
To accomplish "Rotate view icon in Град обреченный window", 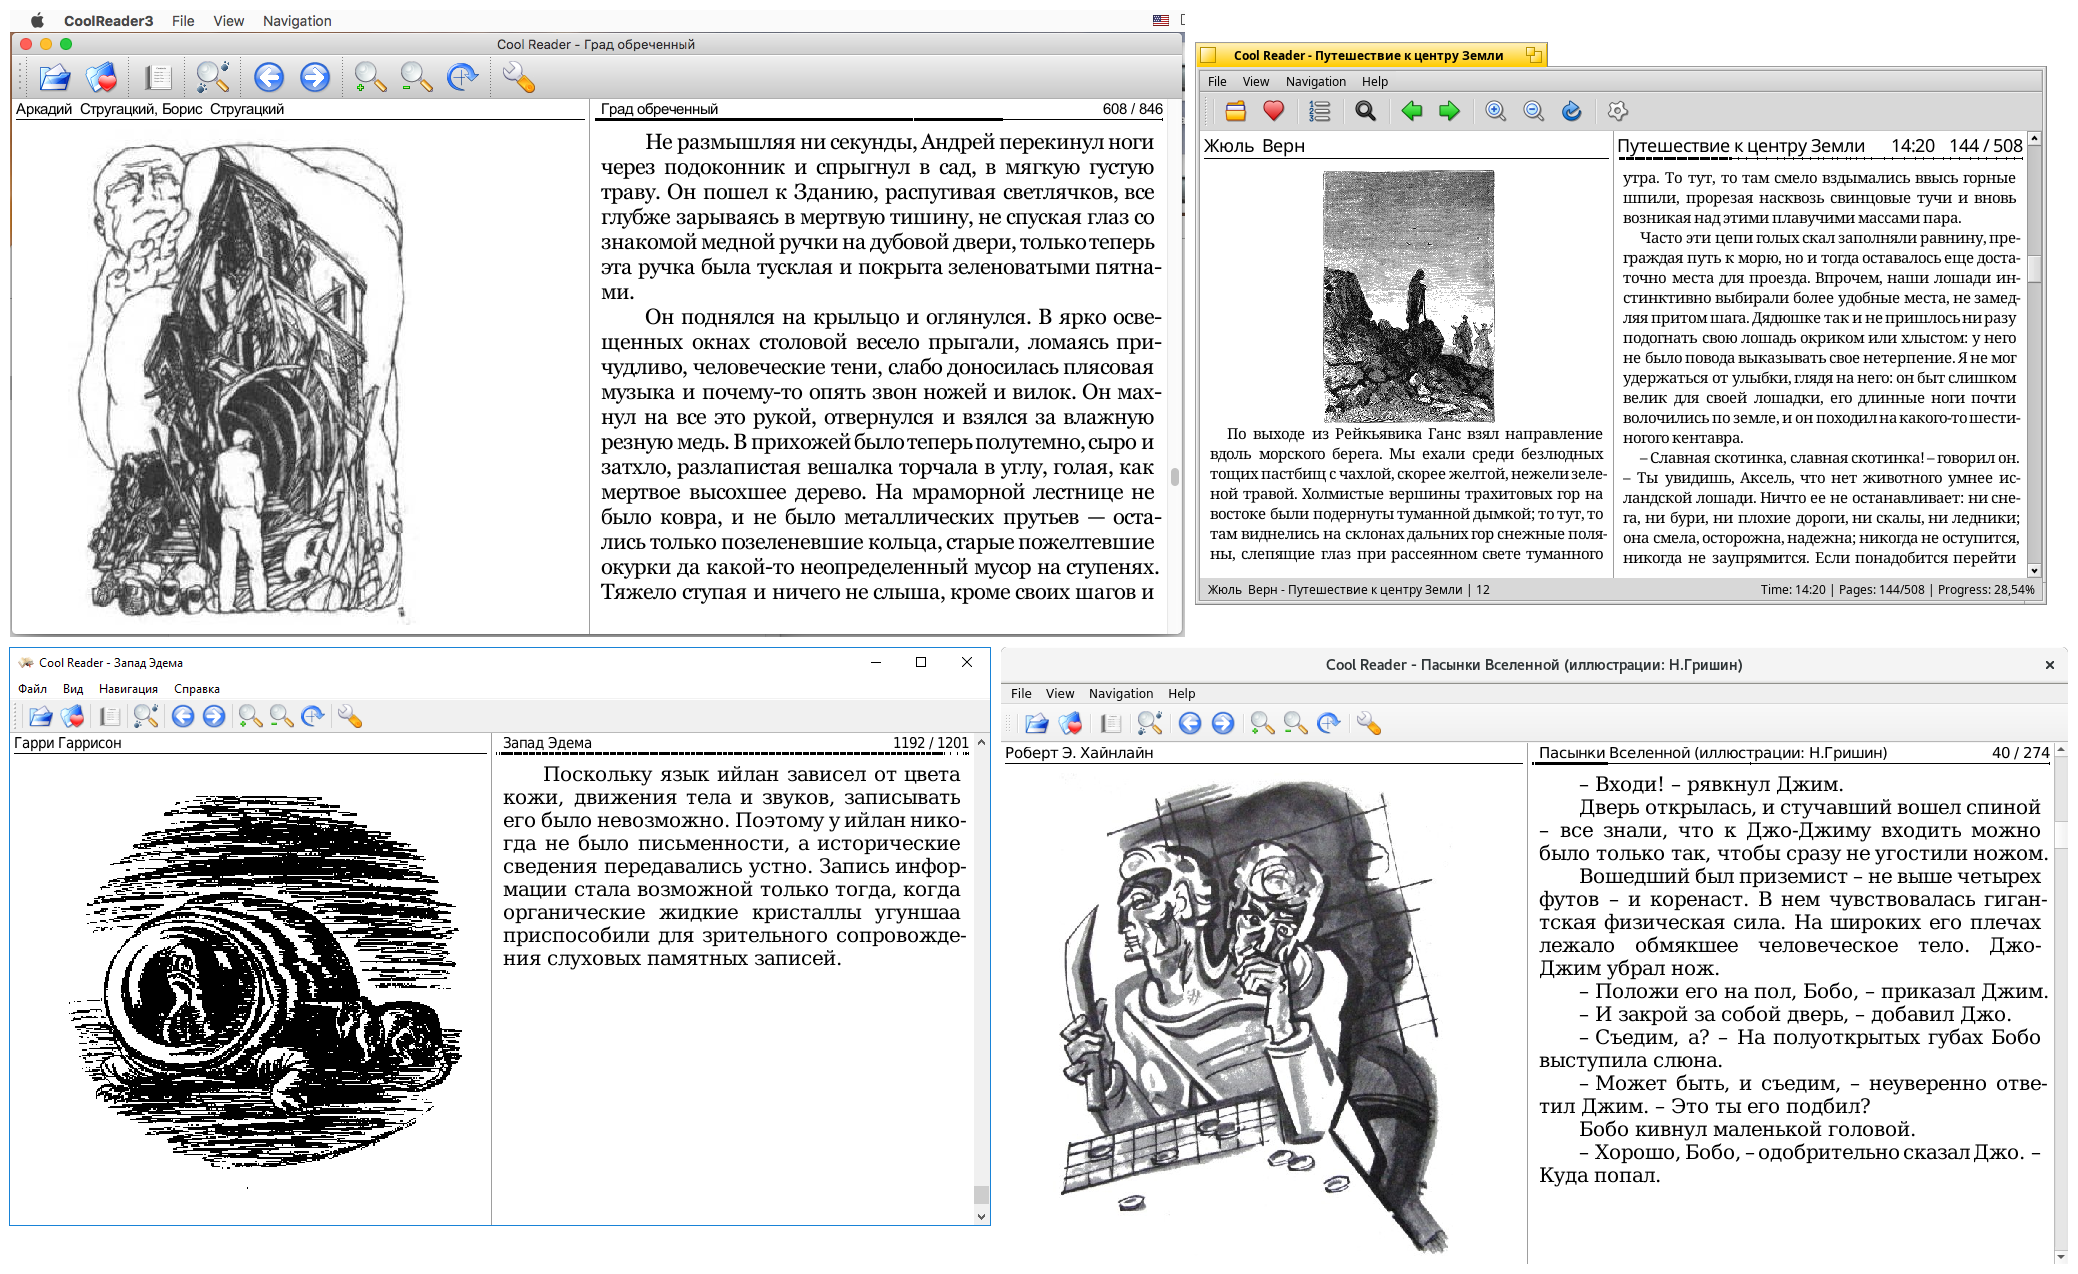I will coord(462,77).
